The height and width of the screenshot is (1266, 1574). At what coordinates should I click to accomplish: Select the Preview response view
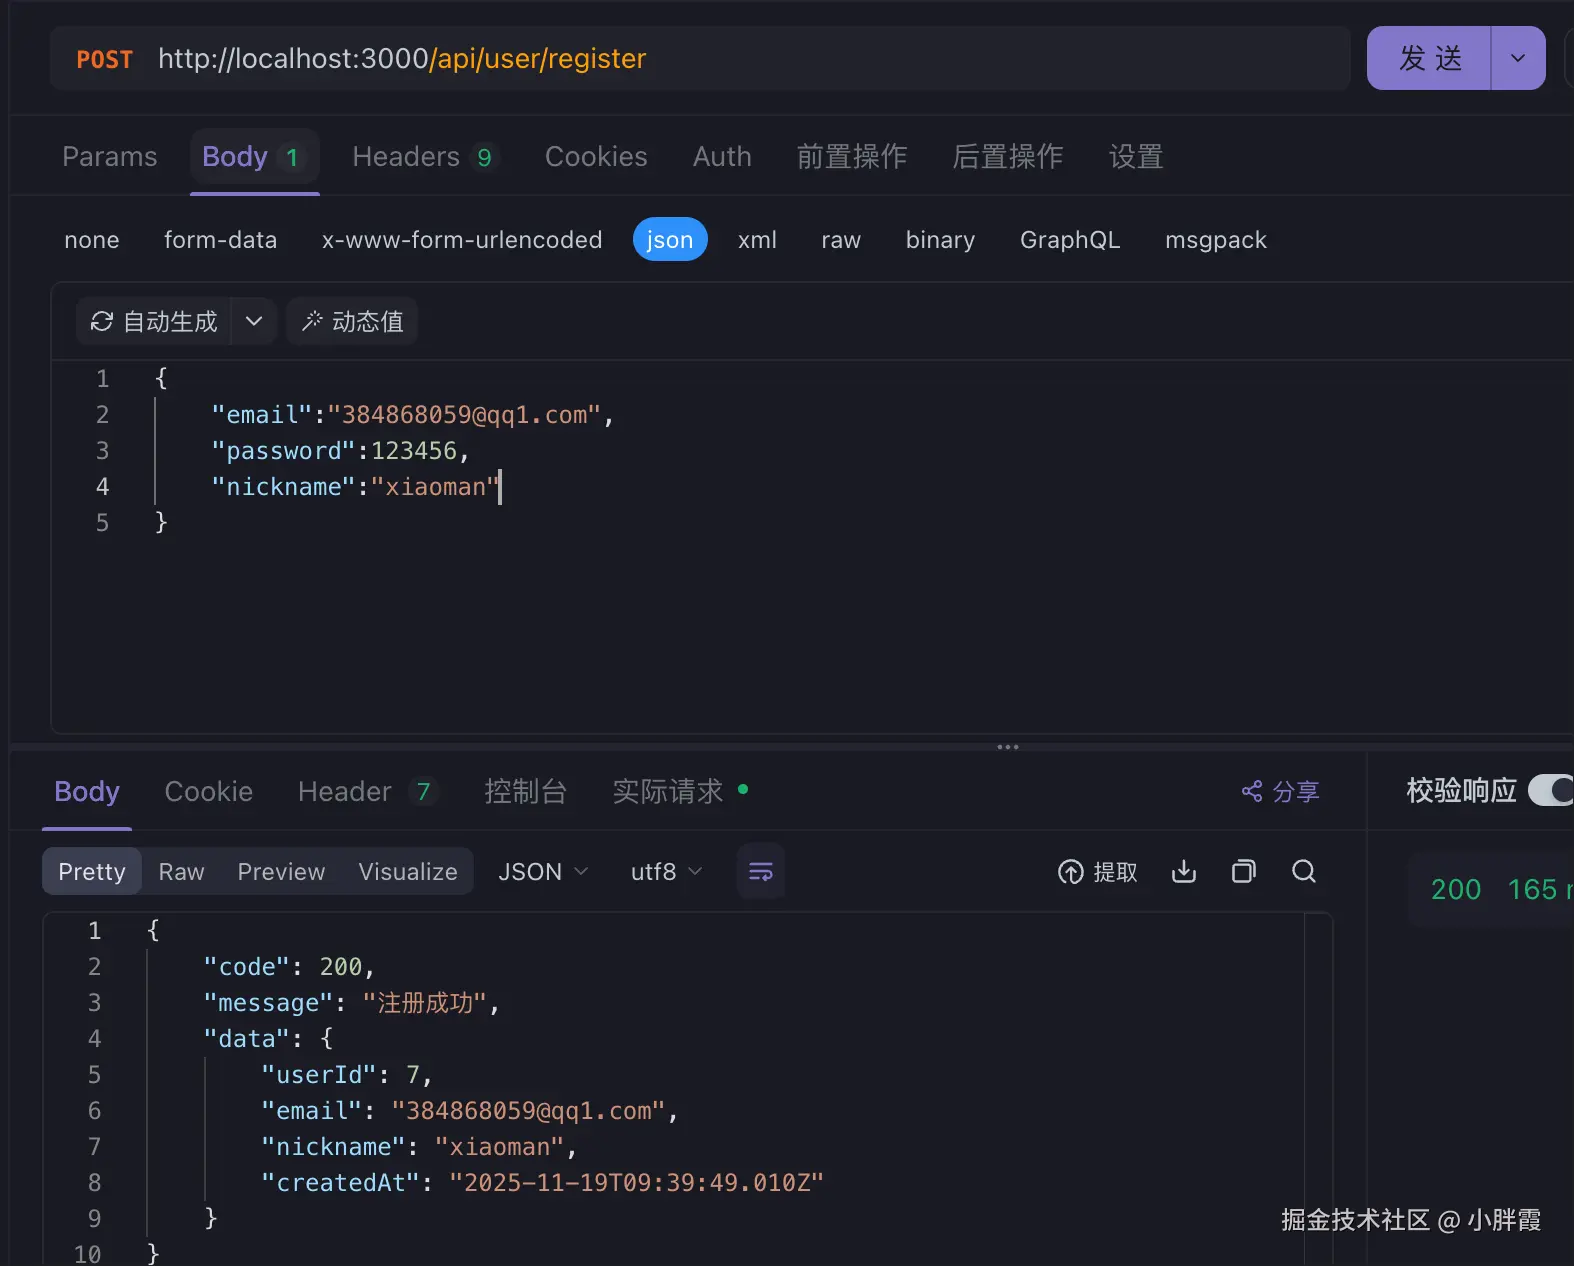[281, 872]
